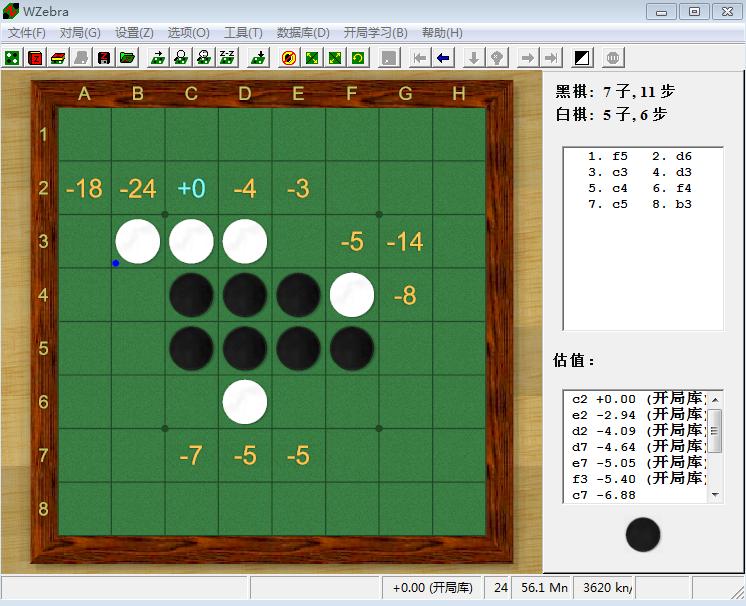Open the 开局学习(B) menu
The image size is (746, 606).
point(376,32)
